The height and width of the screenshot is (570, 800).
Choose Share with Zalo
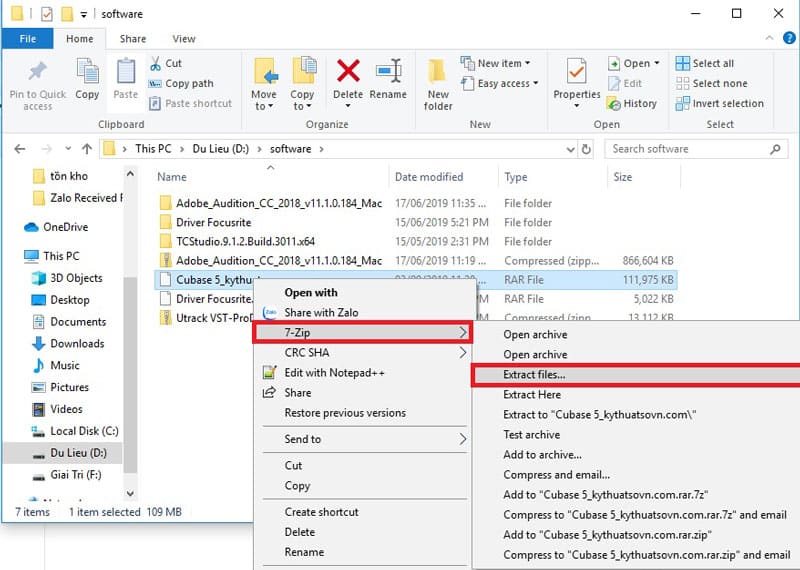click(320, 312)
